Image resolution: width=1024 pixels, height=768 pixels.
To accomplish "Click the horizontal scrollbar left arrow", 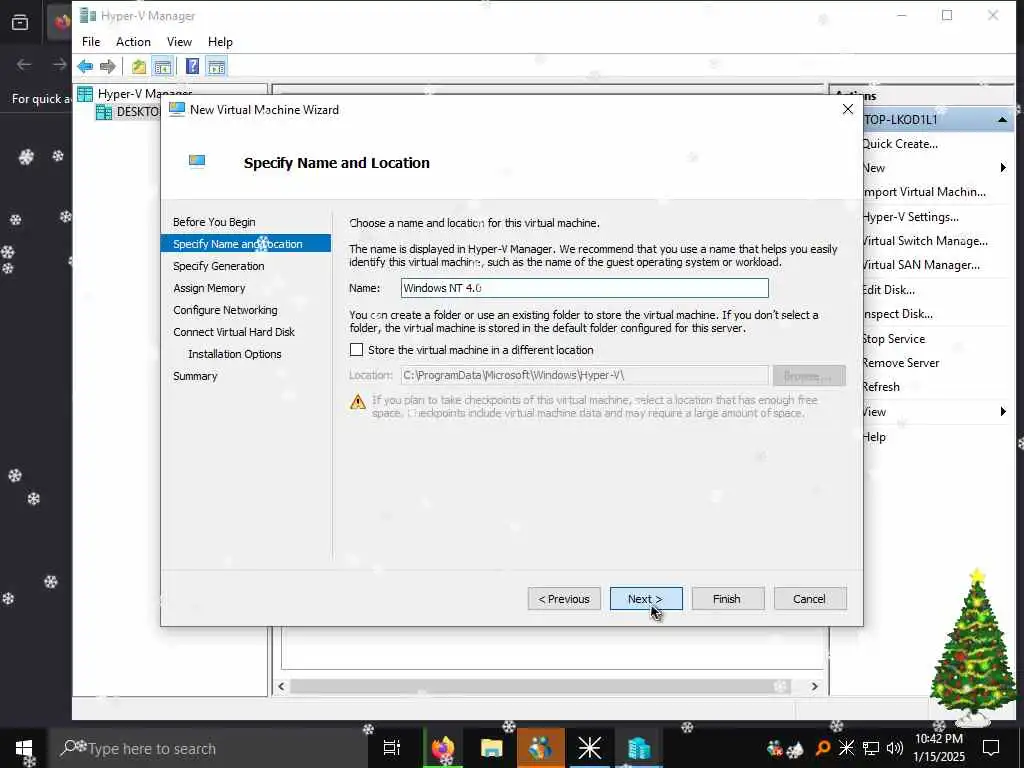I will (281, 686).
